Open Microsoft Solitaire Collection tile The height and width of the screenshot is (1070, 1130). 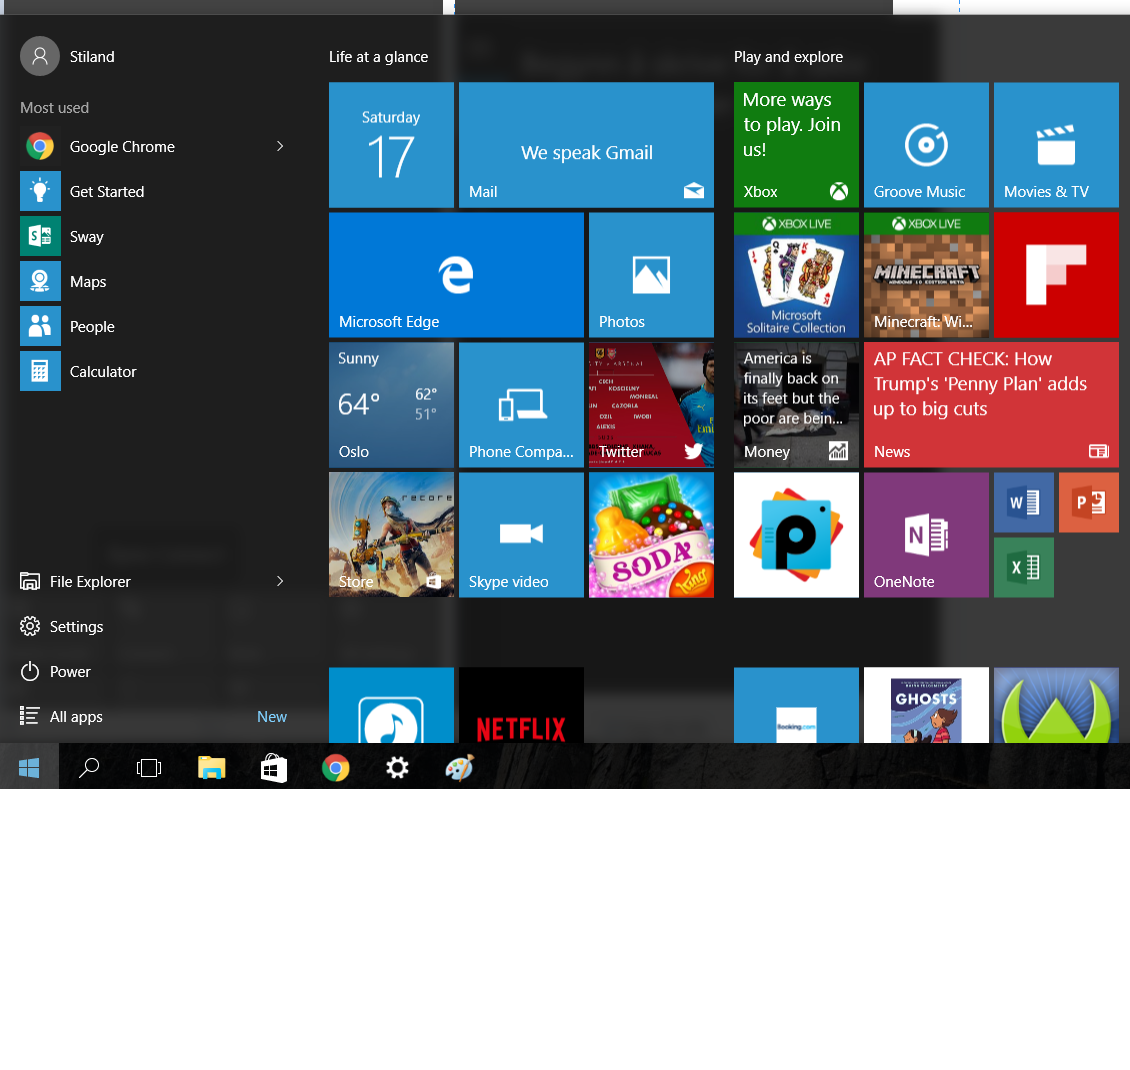click(x=796, y=275)
